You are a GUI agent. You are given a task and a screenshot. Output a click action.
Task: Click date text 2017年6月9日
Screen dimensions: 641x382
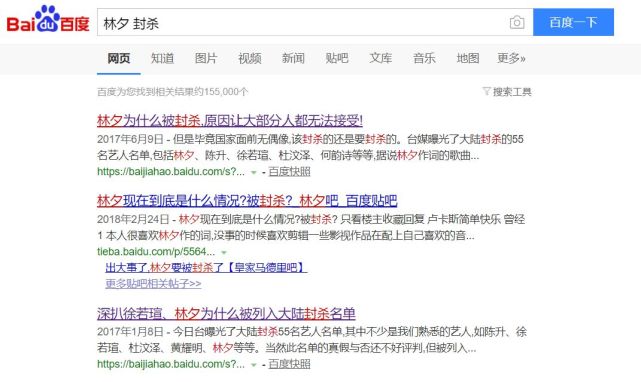130,139
